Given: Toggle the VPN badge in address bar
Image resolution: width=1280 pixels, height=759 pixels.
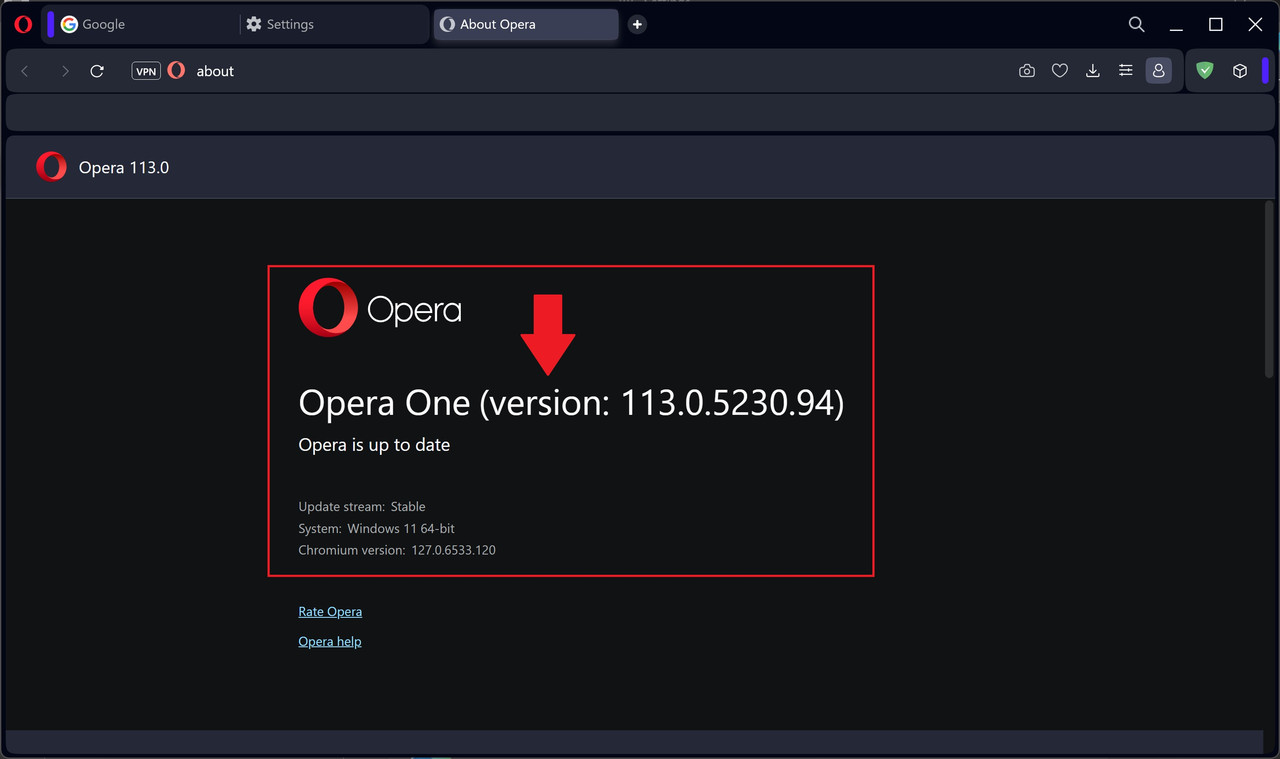Looking at the screenshot, I should coord(146,71).
